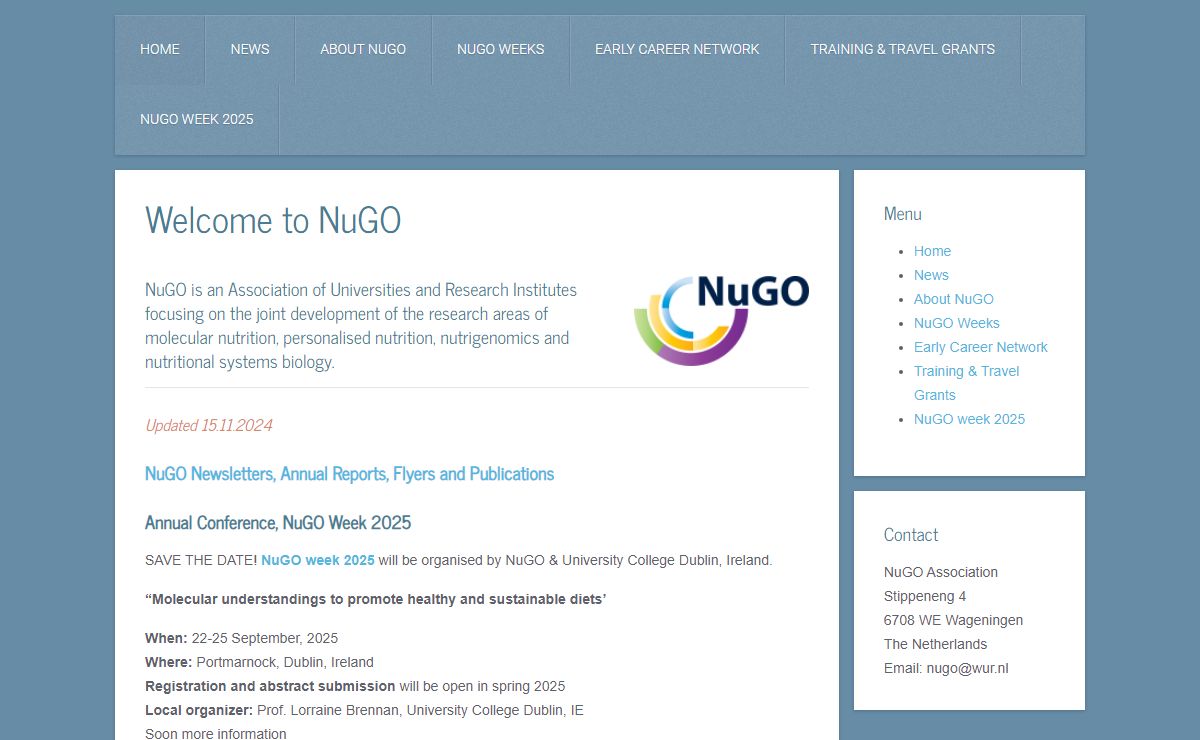Image resolution: width=1200 pixels, height=740 pixels.
Task: Click Registration and abstract submission line
Action: click(x=355, y=686)
